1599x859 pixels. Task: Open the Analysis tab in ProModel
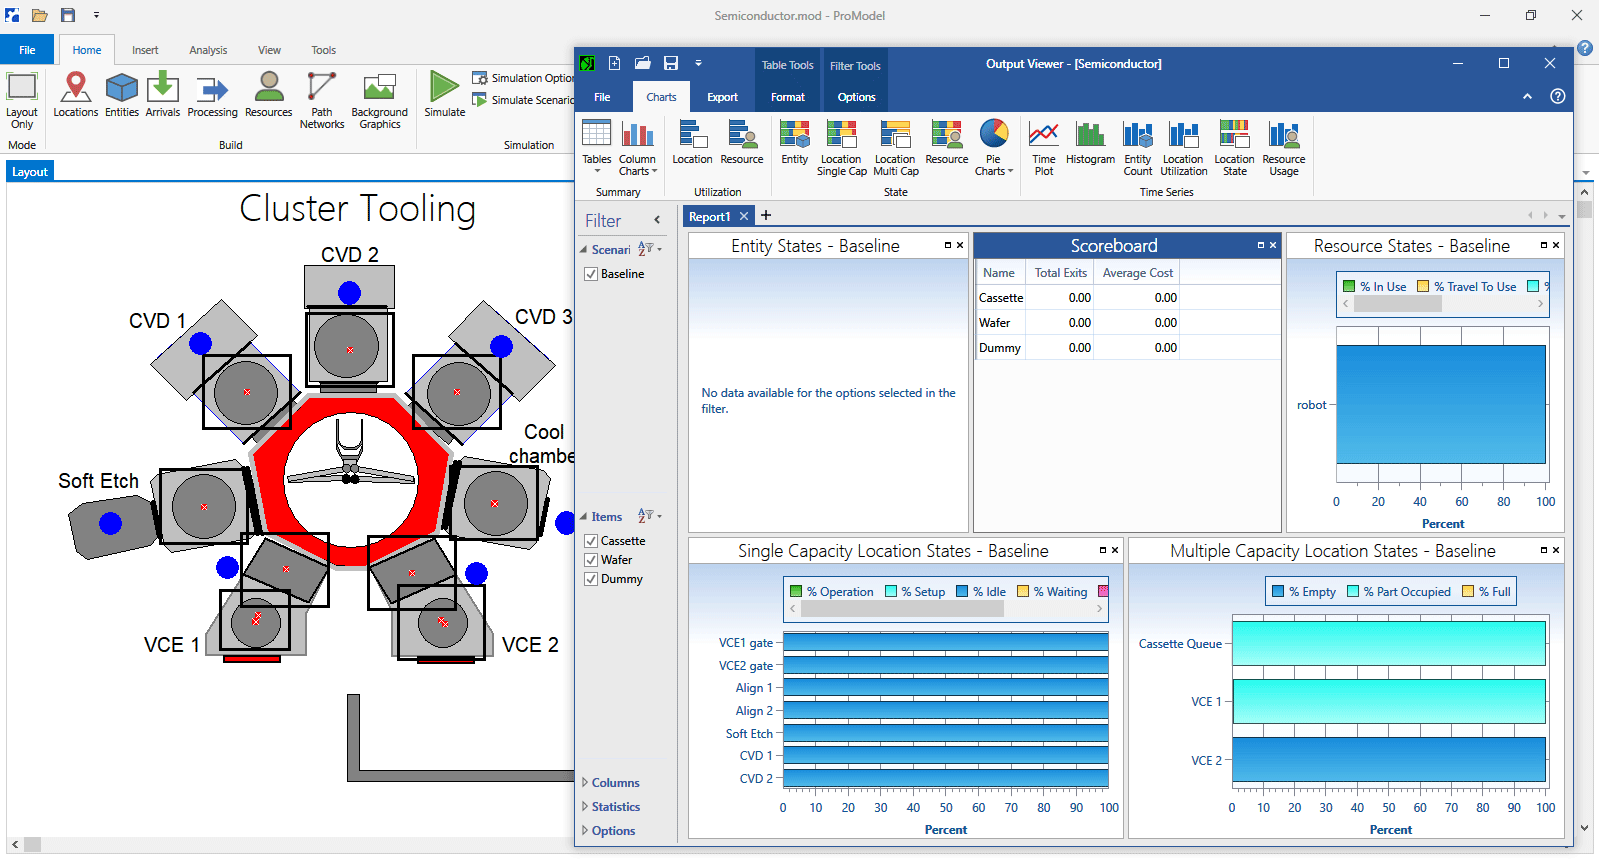point(208,50)
